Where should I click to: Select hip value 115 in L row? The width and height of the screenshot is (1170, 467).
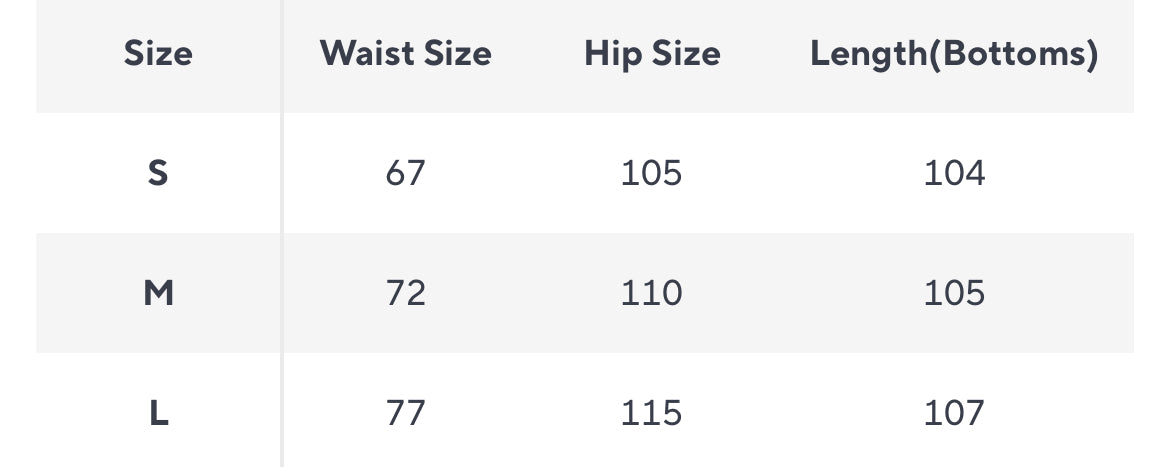[652, 413]
